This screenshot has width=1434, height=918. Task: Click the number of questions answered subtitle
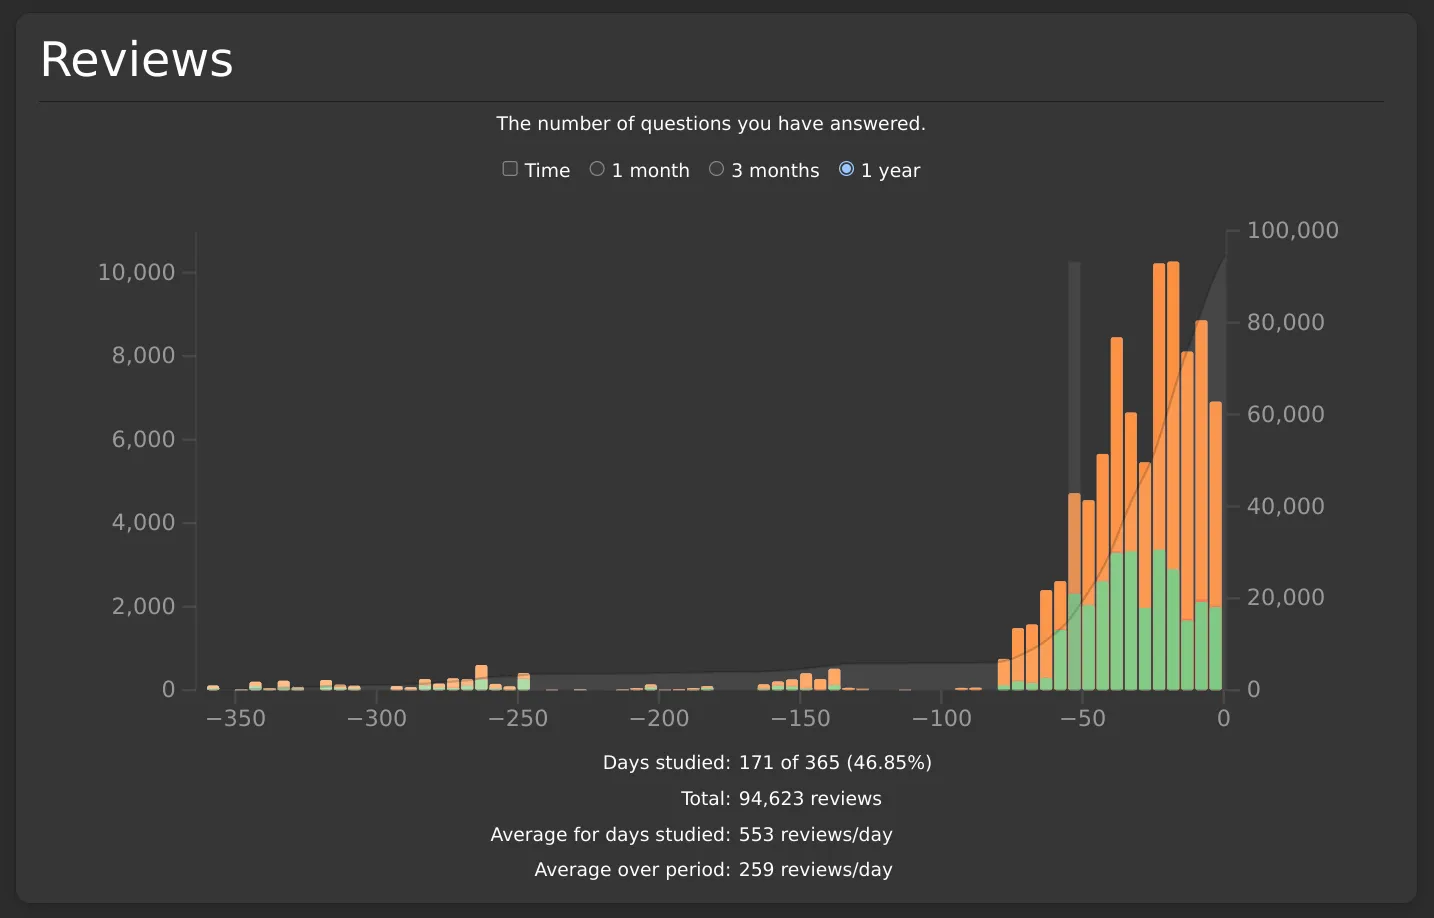pyautogui.click(x=710, y=124)
